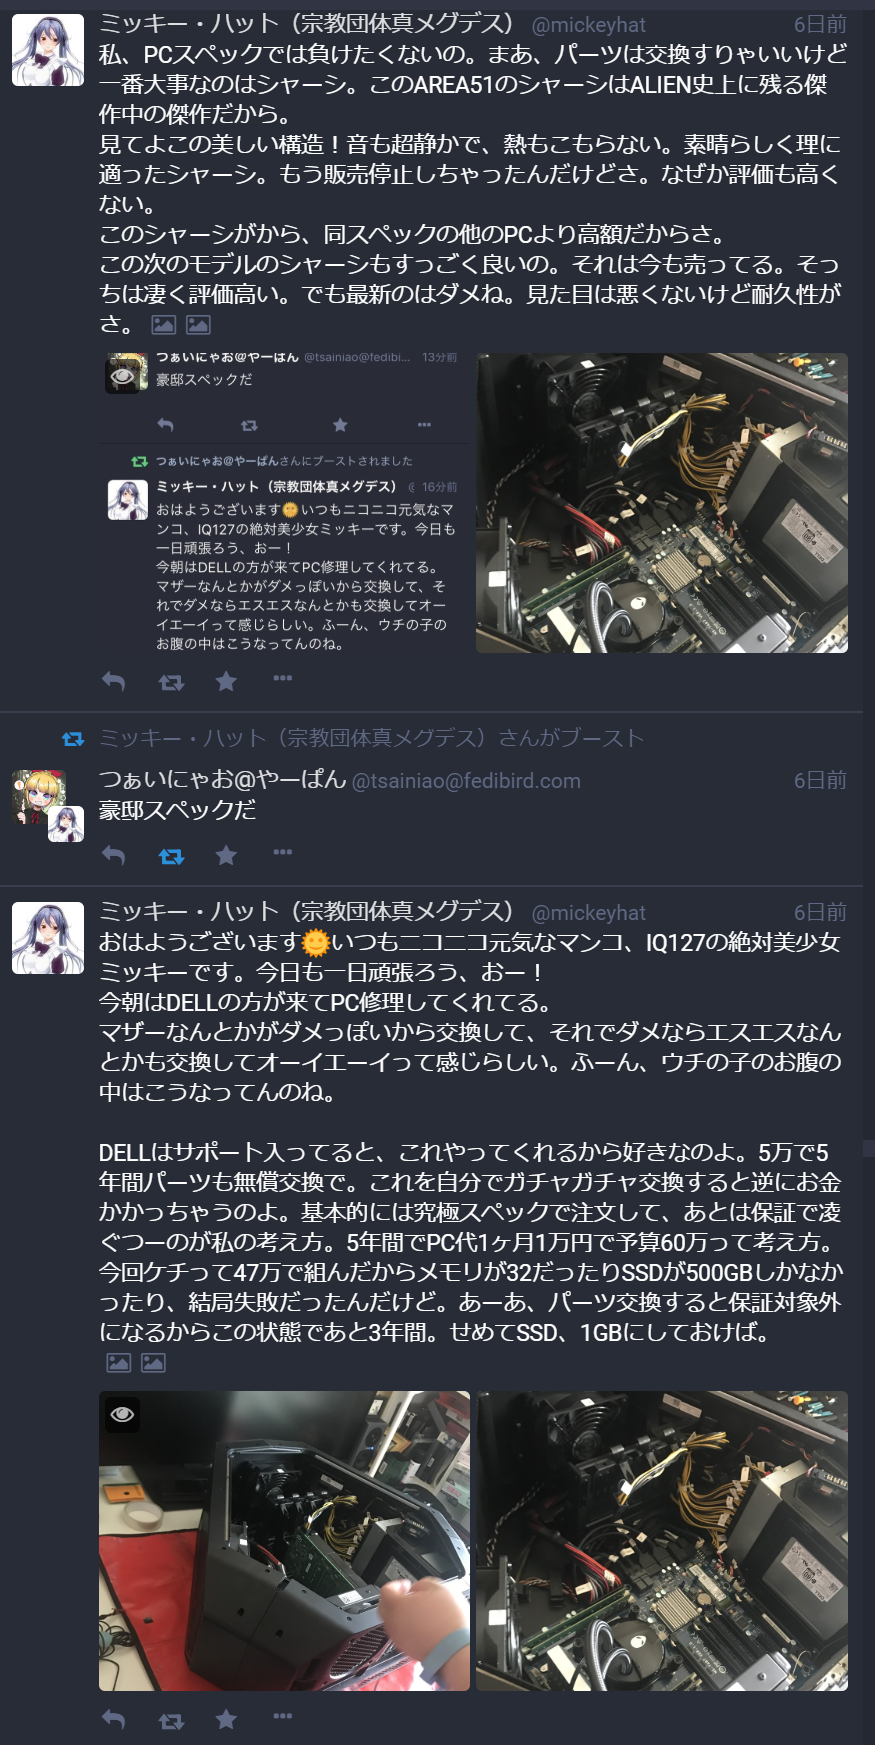Image resolution: width=875 pixels, height=1745 pixels.
Task: Toggle the eye icon to hide bottom media
Action: pyautogui.click(x=123, y=1414)
